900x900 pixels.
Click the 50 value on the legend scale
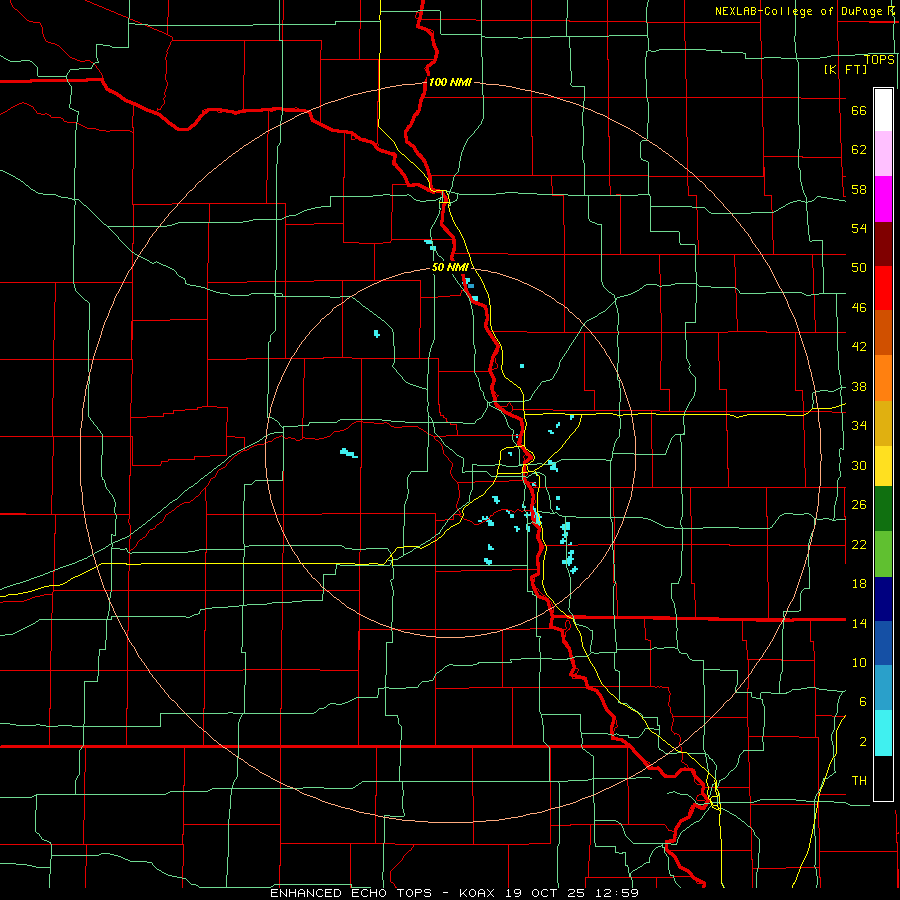tap(859, 268)
